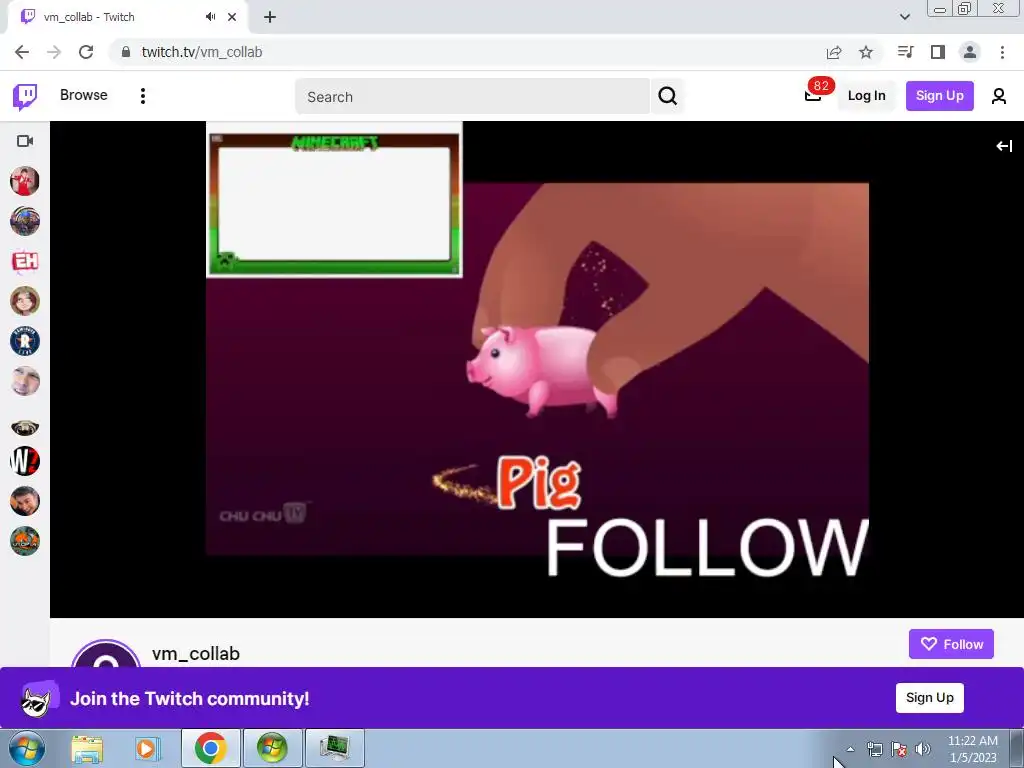Image resolution: width=1024 pixels, height=768 pixels.
Task: Click the twitch.tv/vm_collab address bar
Action: (202, 52)
